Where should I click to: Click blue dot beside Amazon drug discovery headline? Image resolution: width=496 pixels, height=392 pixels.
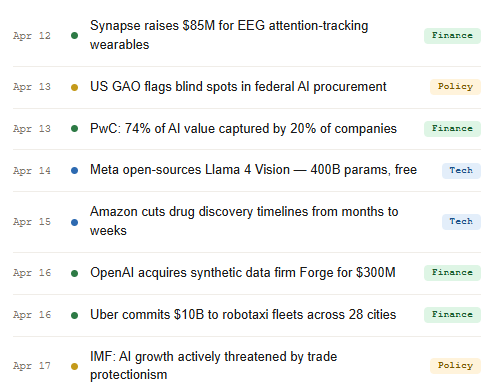click(x=74, y=222)
